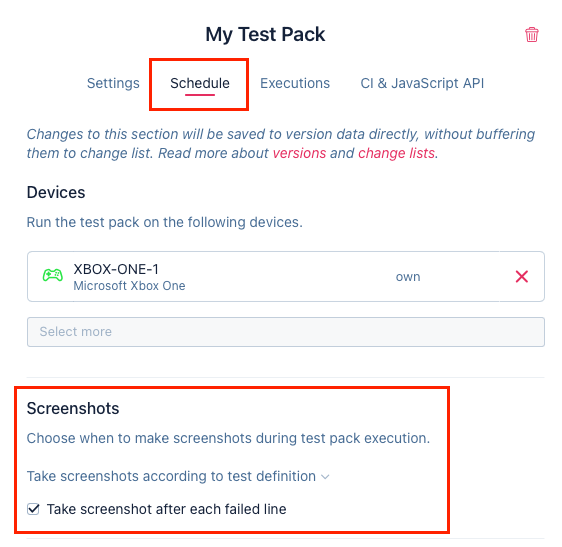Remove XBOX-ONE-1 device with red X
562x547 pixels.
(x=521, y=276)
